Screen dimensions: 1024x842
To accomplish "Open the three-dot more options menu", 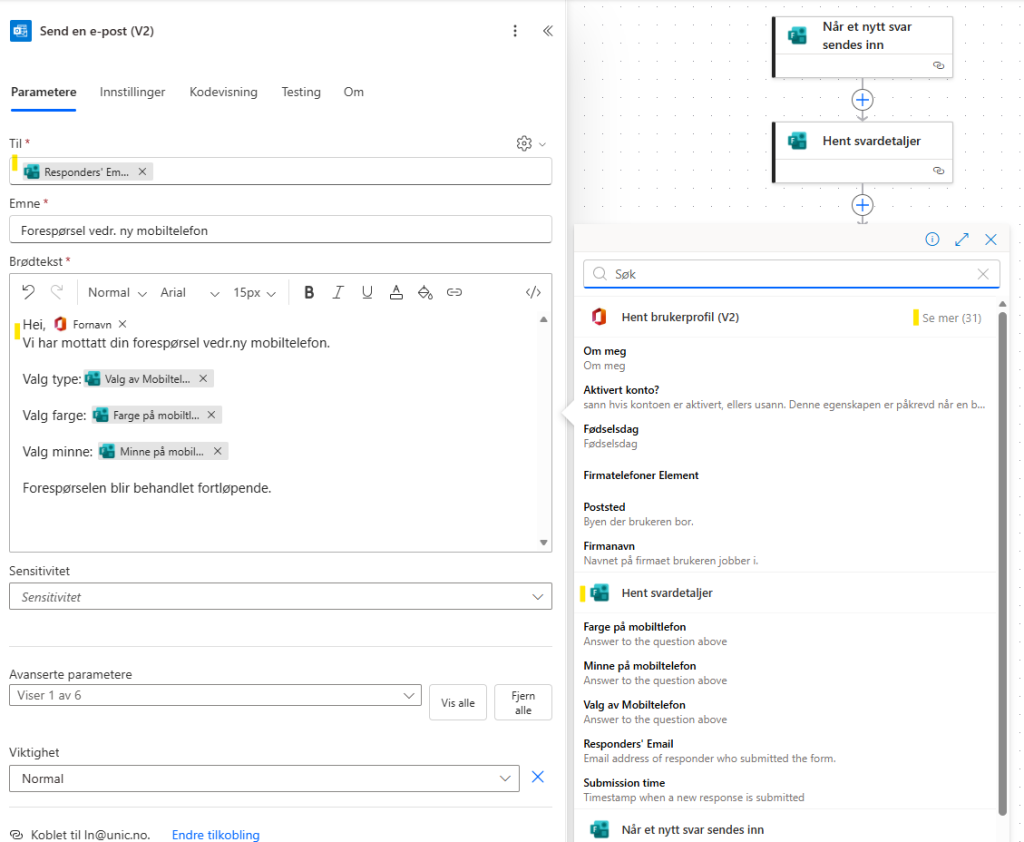I will click(x=515, y=31).
